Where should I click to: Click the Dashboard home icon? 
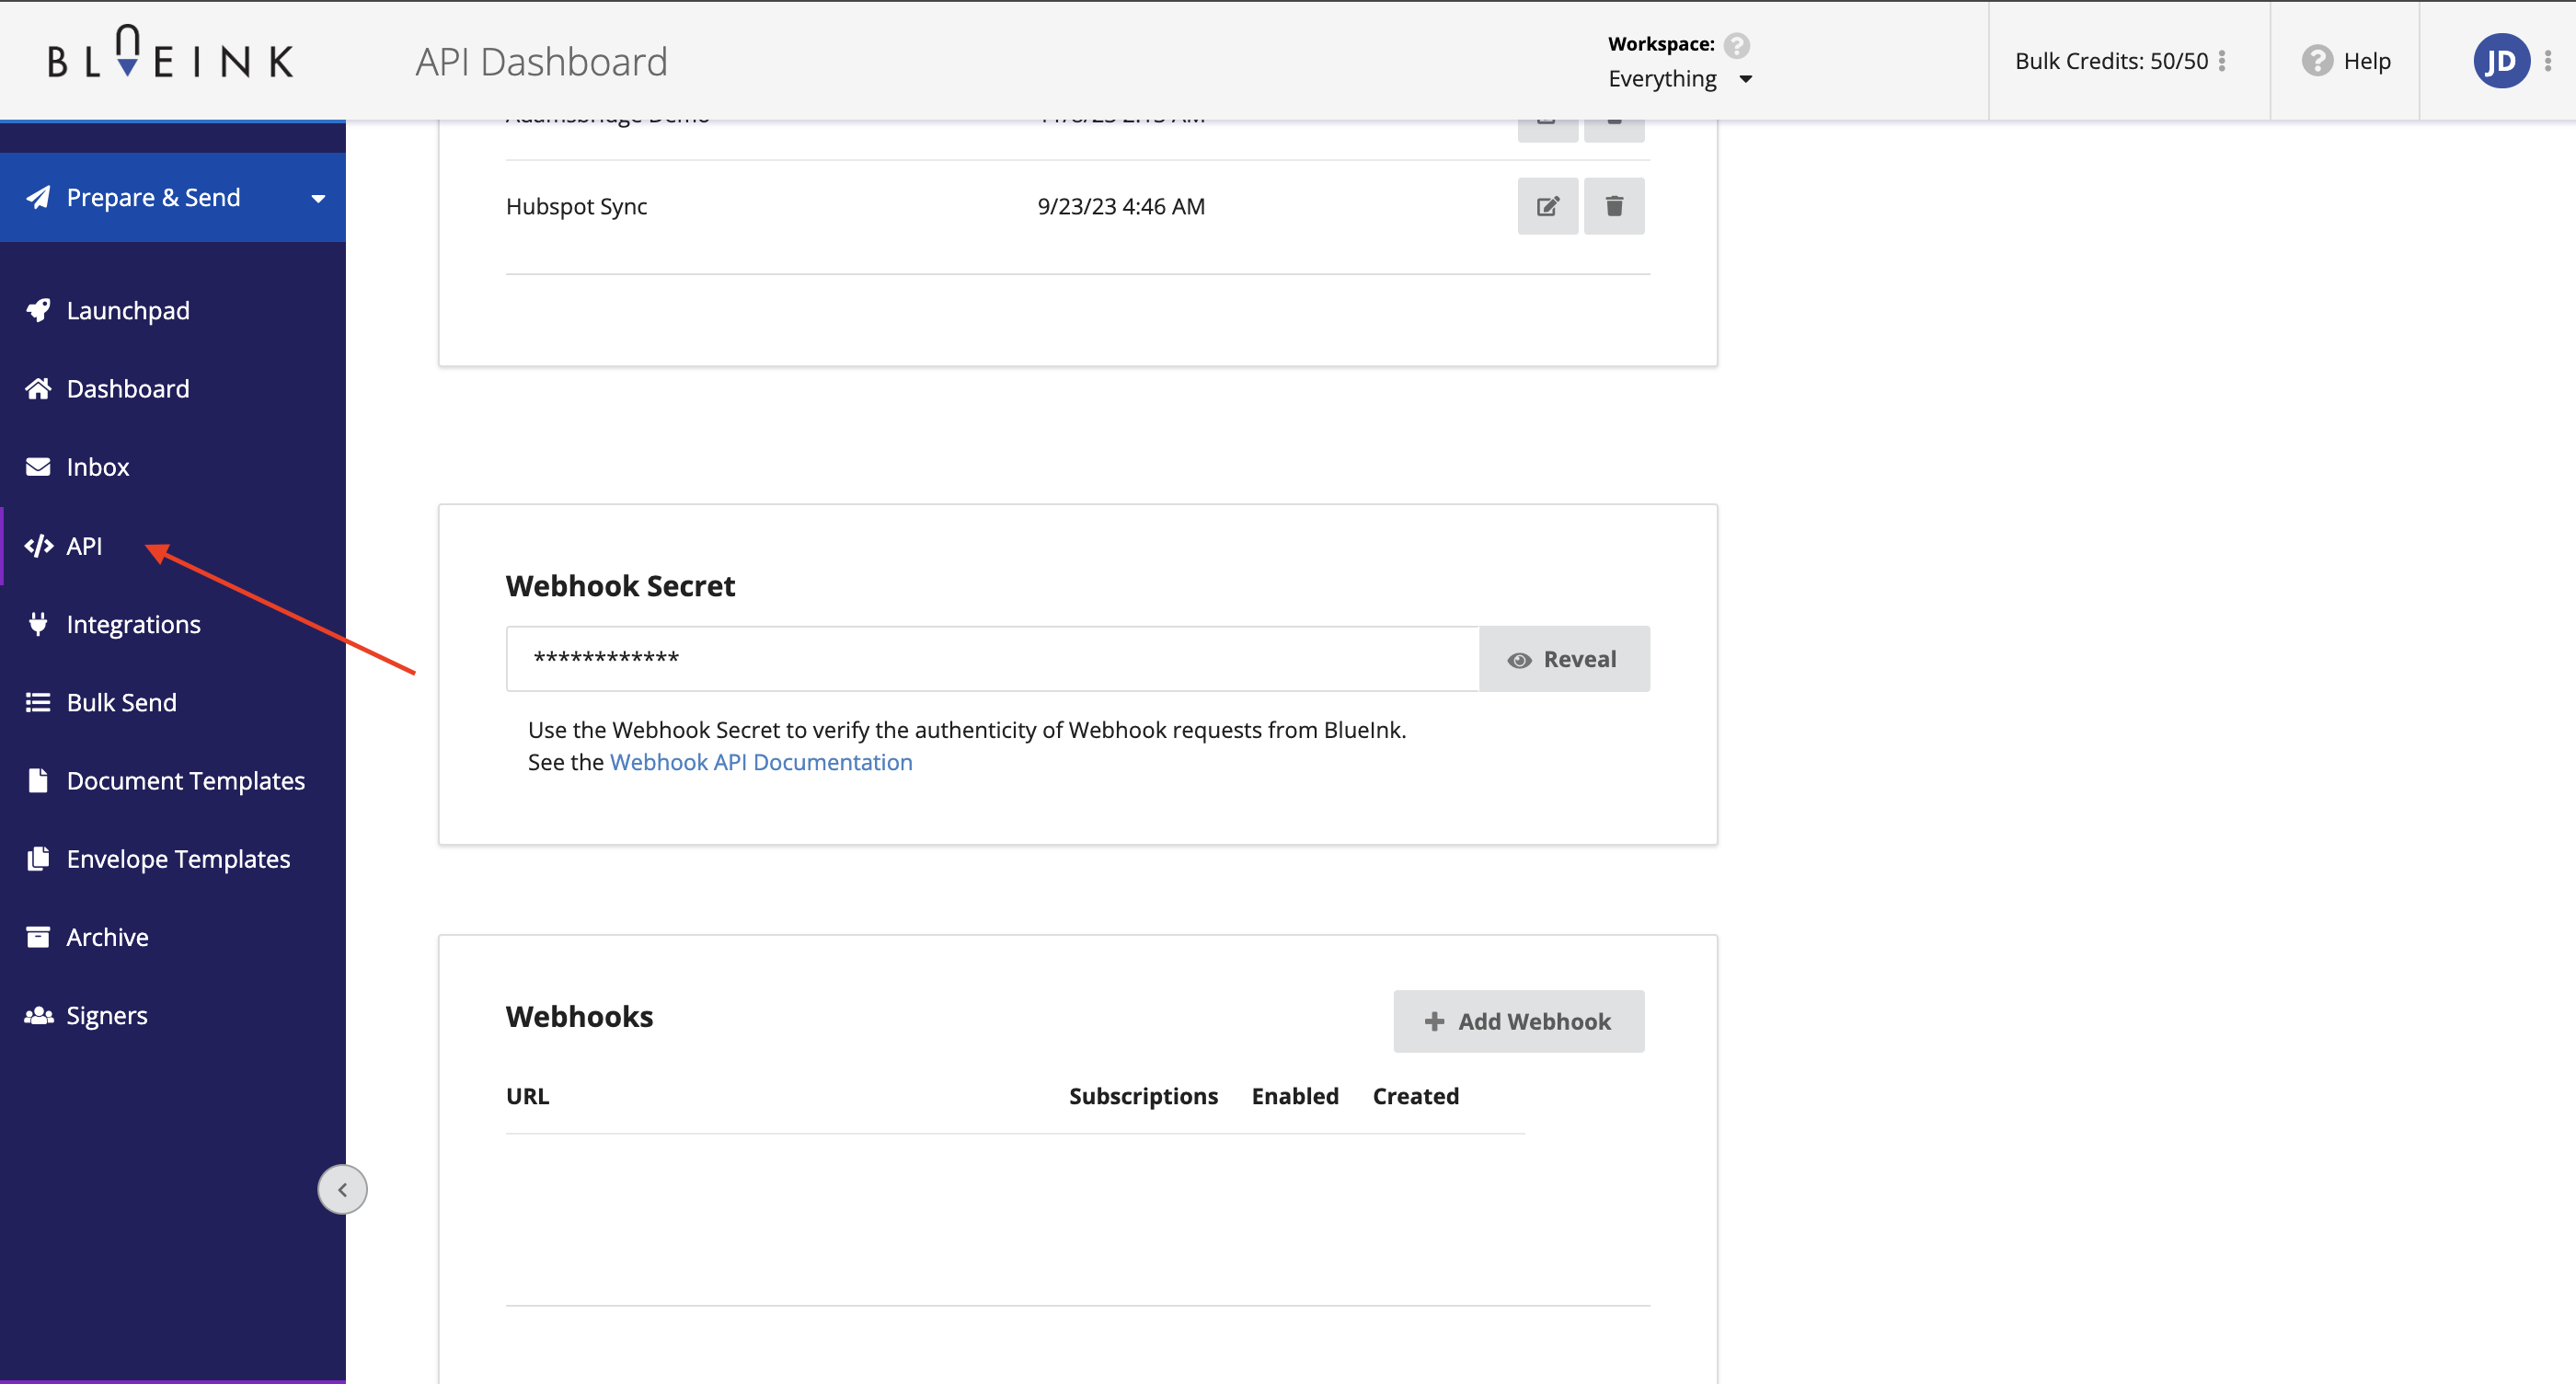click(38, 389)
